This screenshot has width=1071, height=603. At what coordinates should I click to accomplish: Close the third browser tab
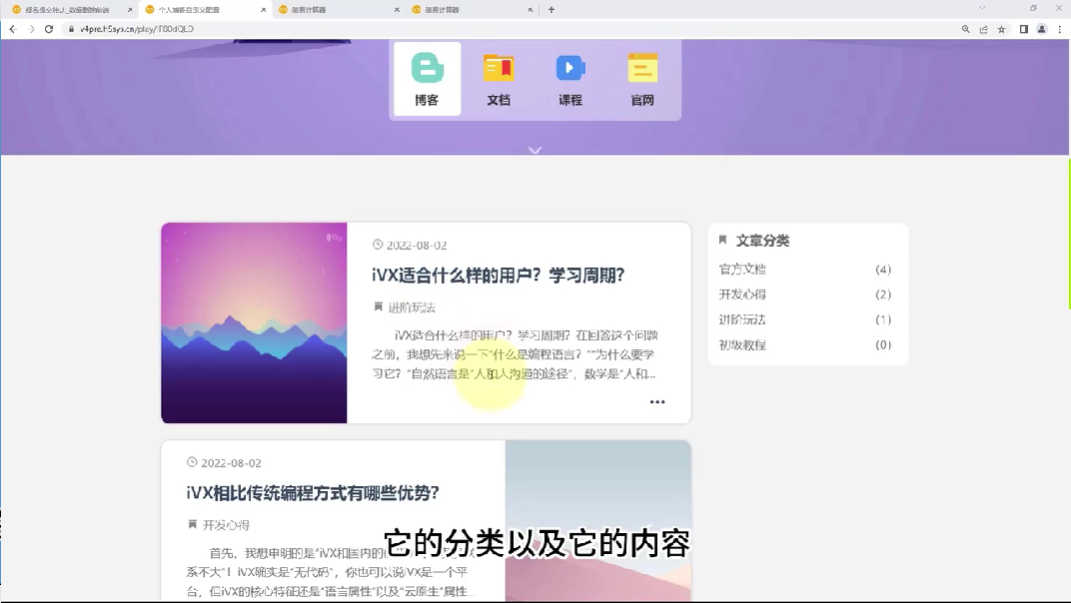point(397,10)
